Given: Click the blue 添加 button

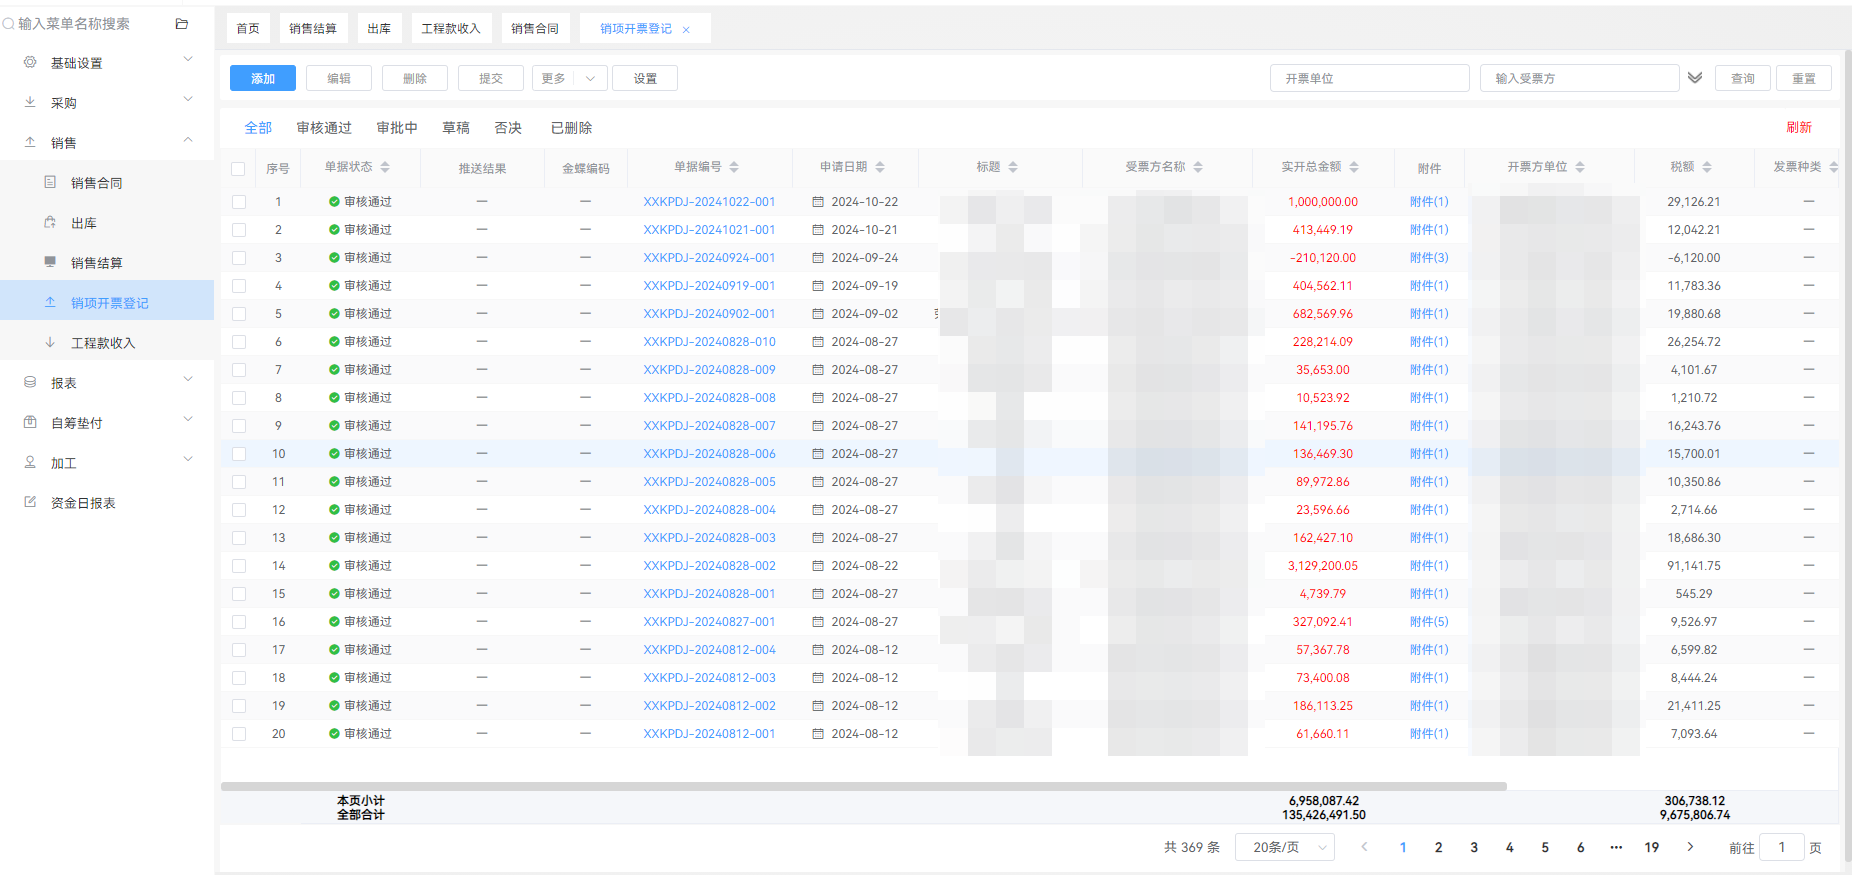Looking at the screenshot, I should [263, 78].
